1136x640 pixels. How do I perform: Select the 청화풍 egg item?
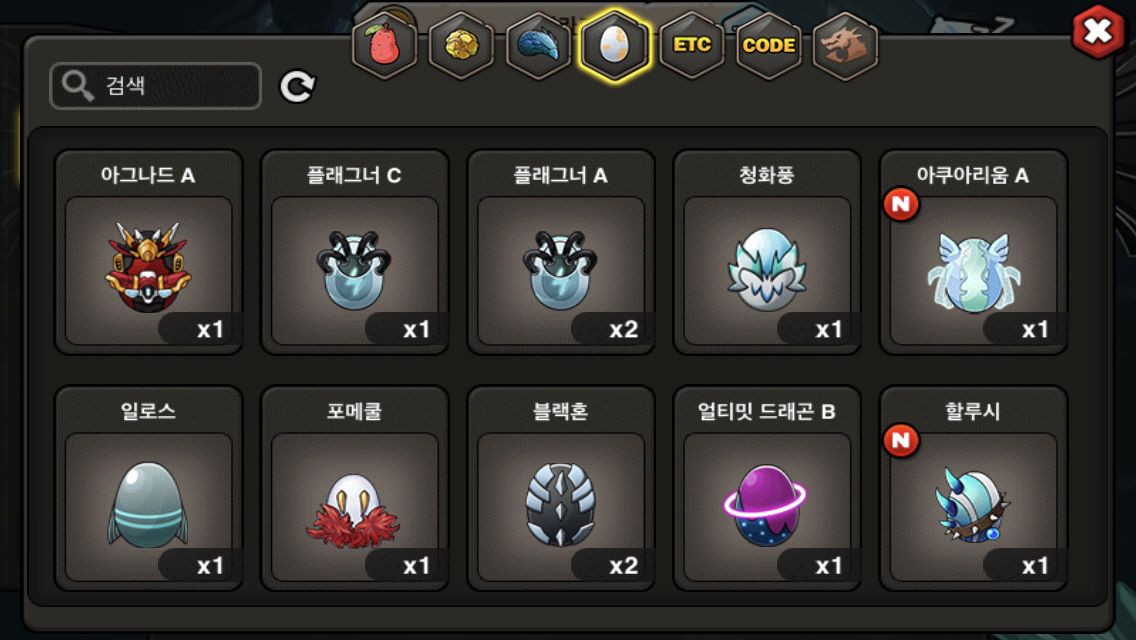pos(767,252)
